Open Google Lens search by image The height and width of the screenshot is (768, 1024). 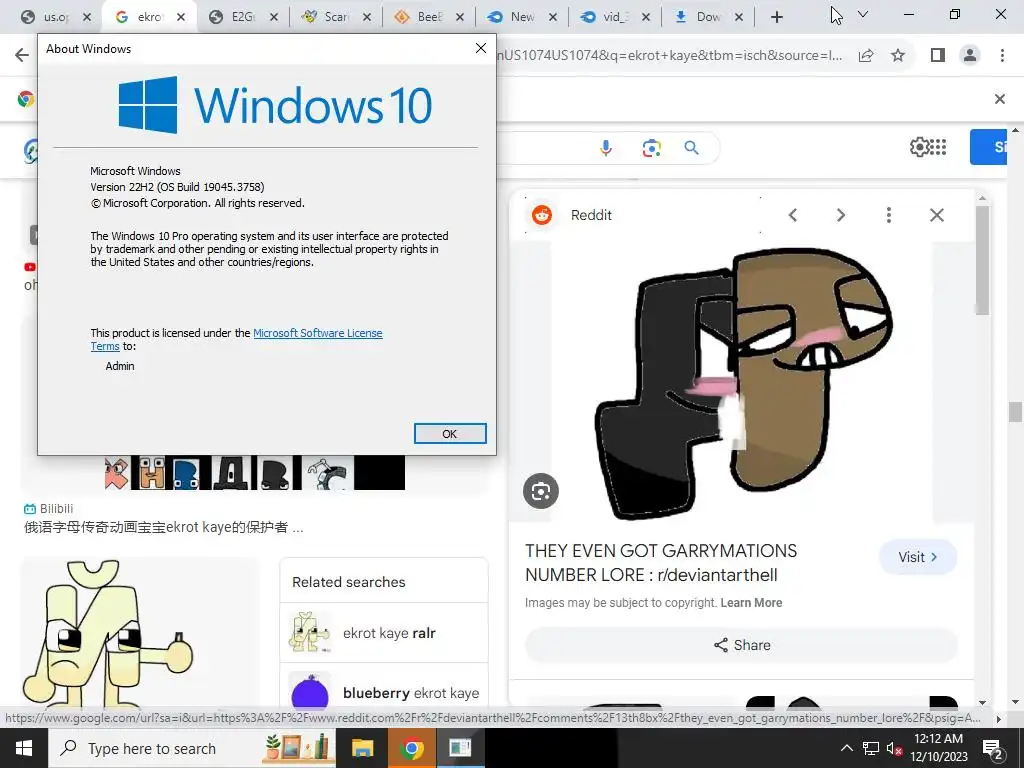tap(651, 148)
